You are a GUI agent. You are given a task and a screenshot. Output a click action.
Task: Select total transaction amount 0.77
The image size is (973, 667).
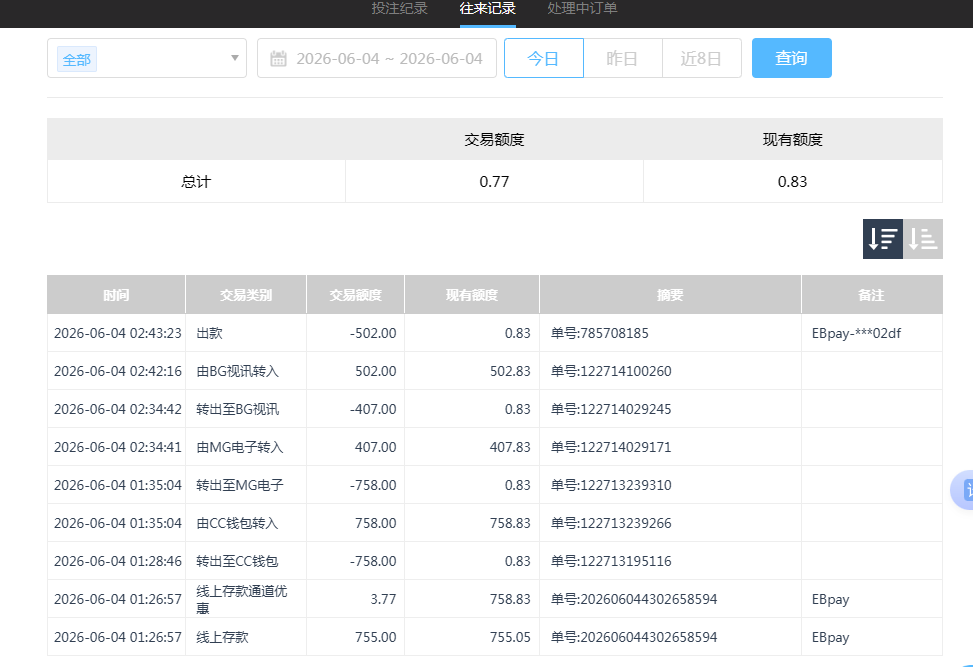tap(494, 182)
